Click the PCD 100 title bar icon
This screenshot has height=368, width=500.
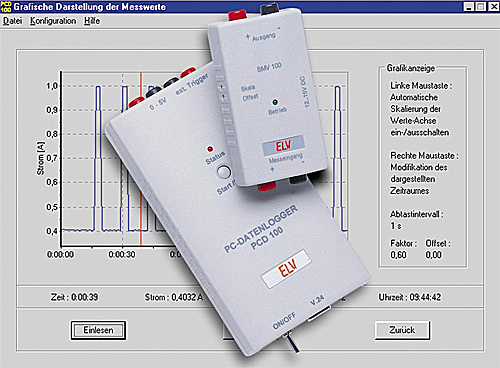point(6,6)
